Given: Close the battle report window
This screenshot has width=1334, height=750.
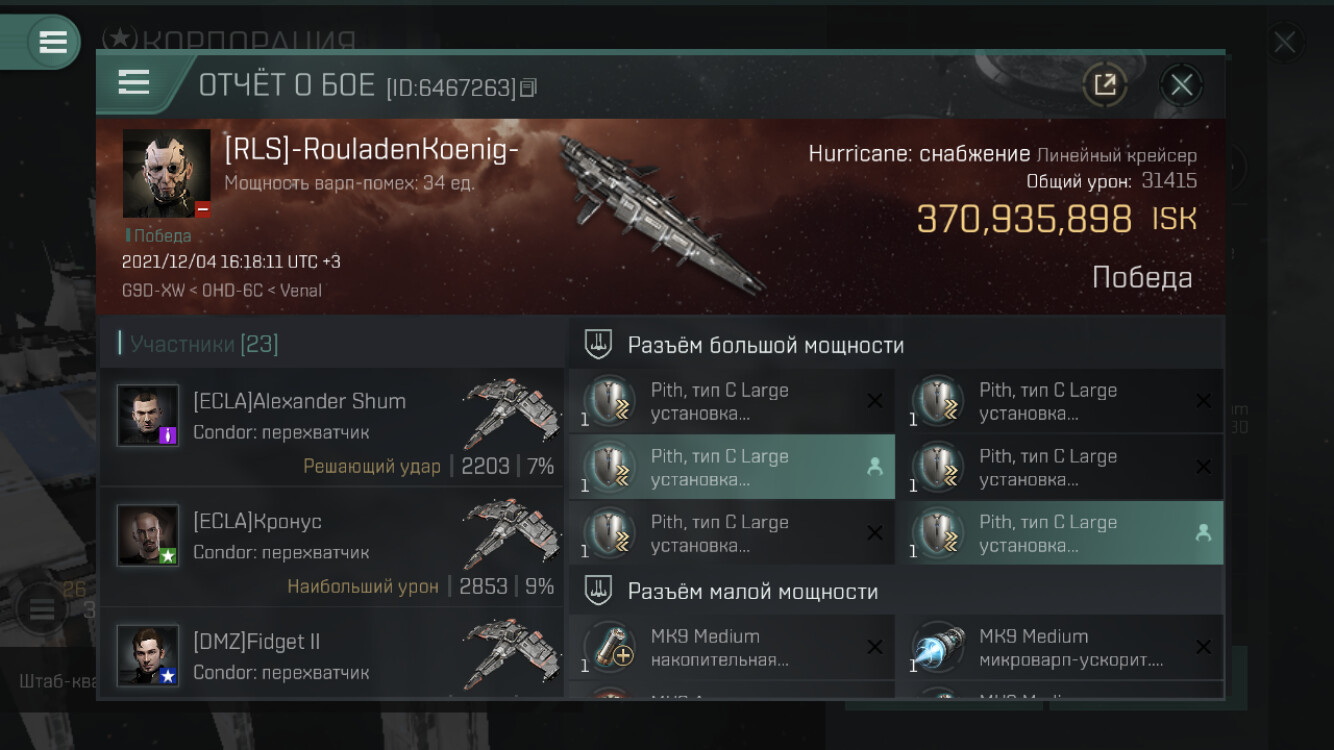Looking at the screenshot, I should click(x=1181, y=85).
